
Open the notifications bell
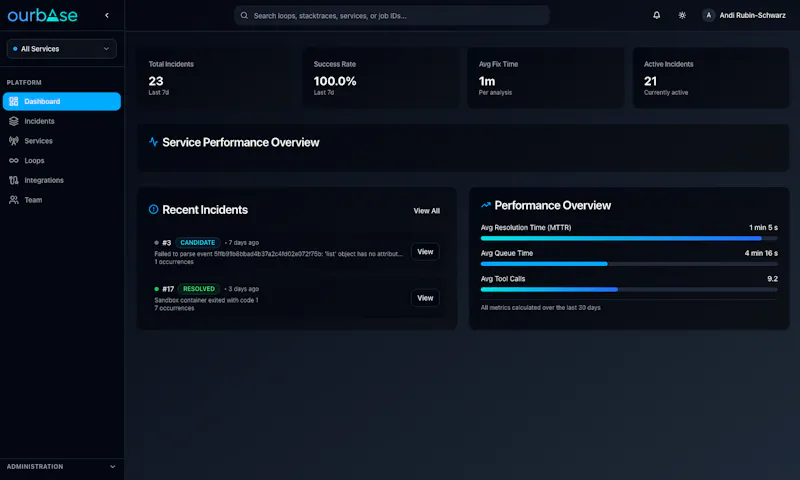(657, 15)
